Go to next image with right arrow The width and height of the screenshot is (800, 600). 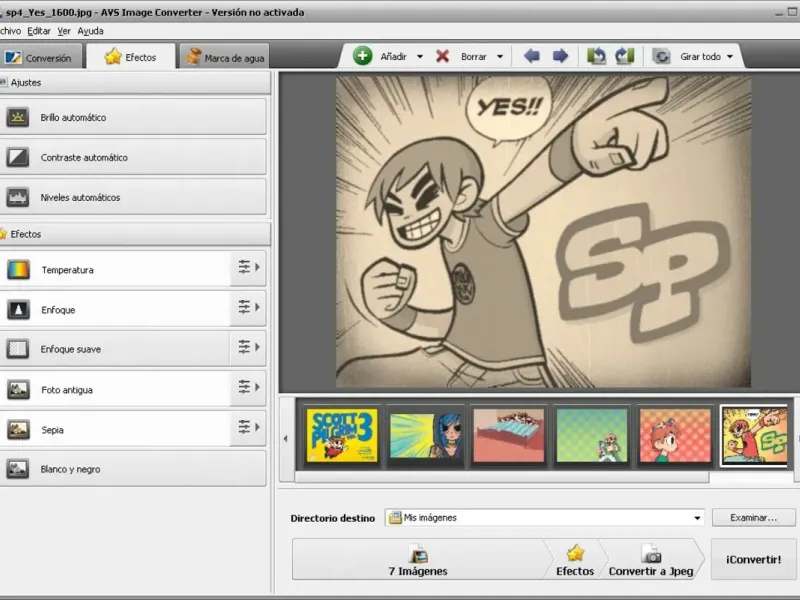click(x=560, y=56)
